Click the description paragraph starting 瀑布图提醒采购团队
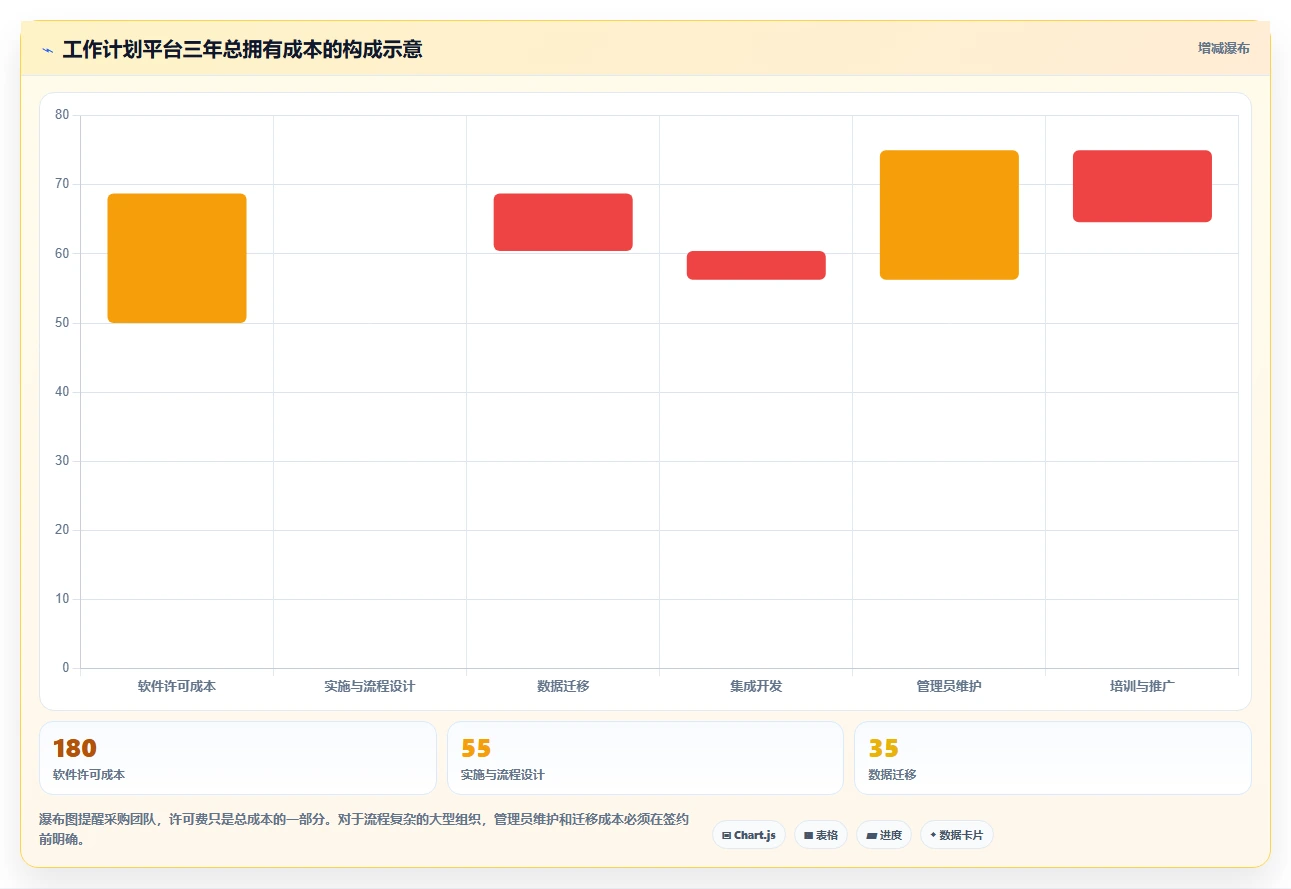 coord(364,829)
